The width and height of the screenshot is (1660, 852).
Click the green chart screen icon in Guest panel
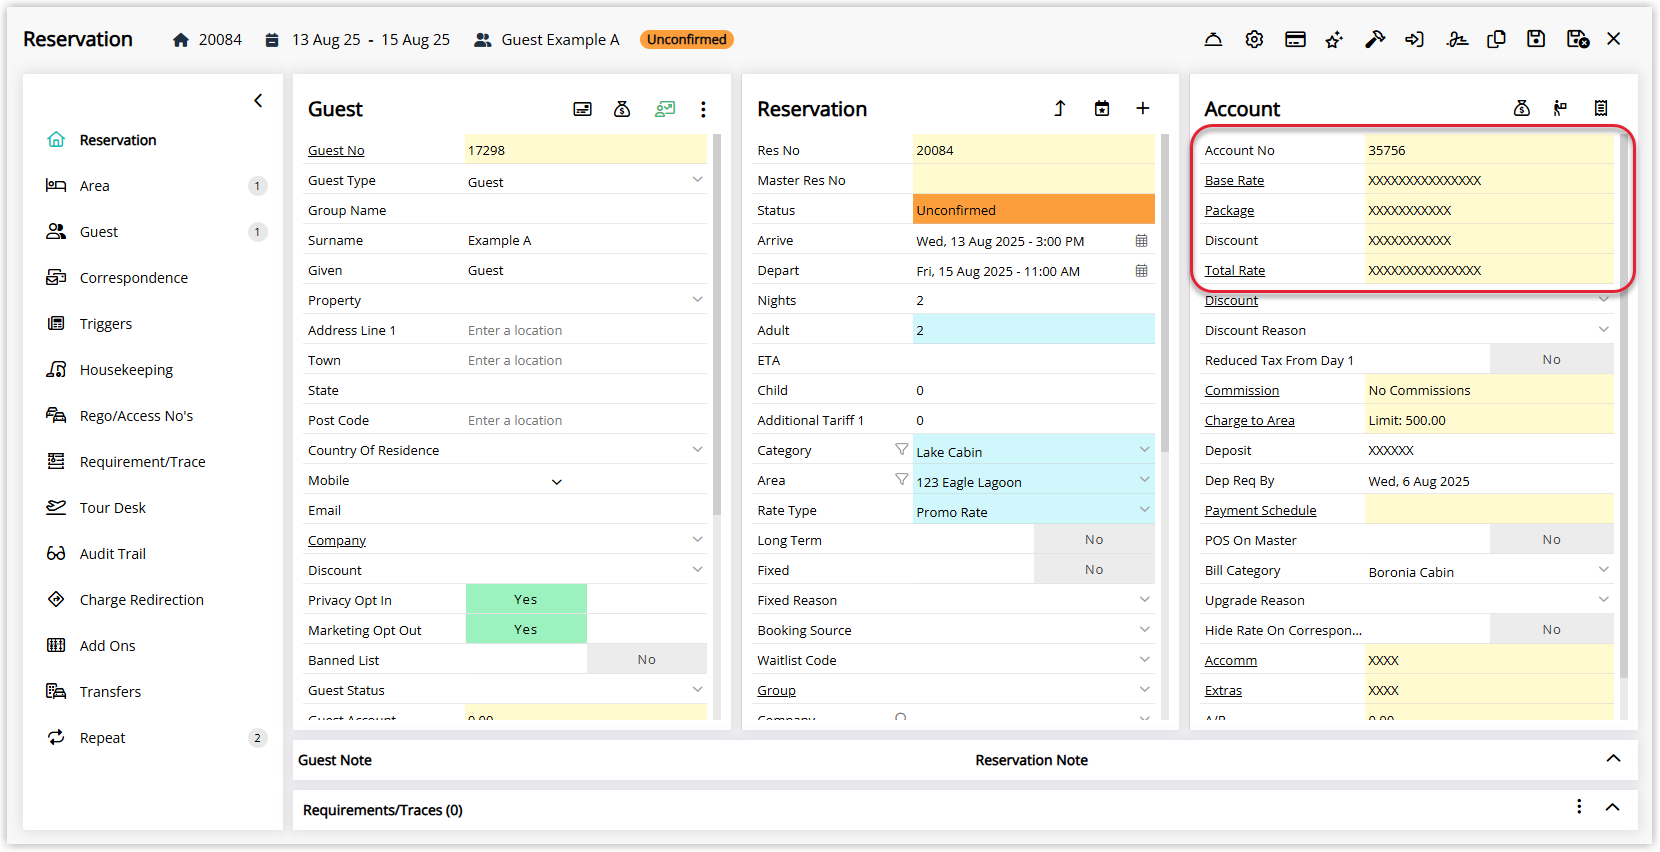(665, 109)
